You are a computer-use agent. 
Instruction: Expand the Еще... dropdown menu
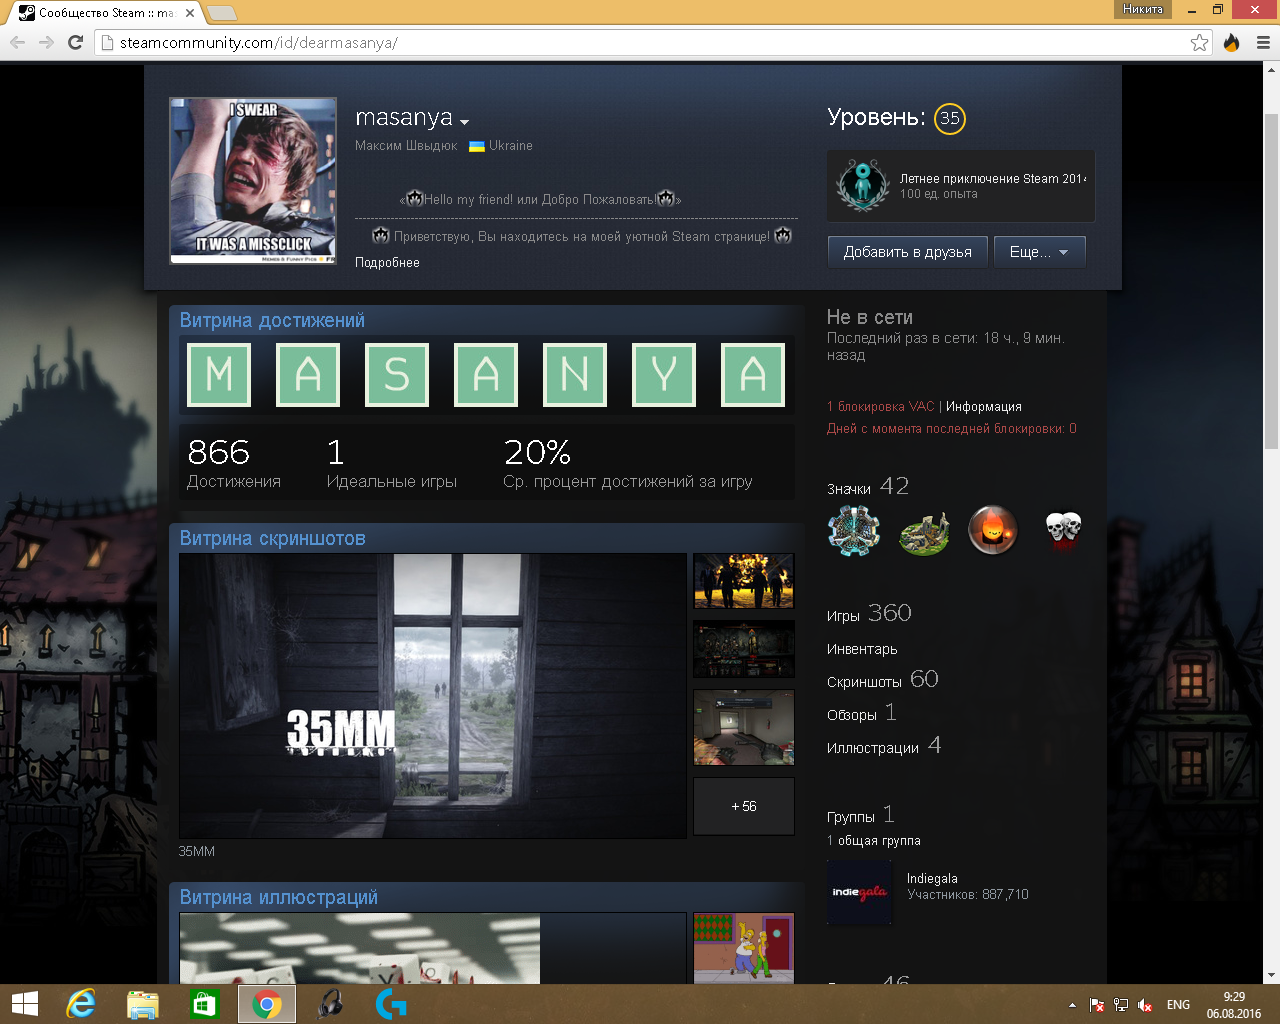[1039, 252]
